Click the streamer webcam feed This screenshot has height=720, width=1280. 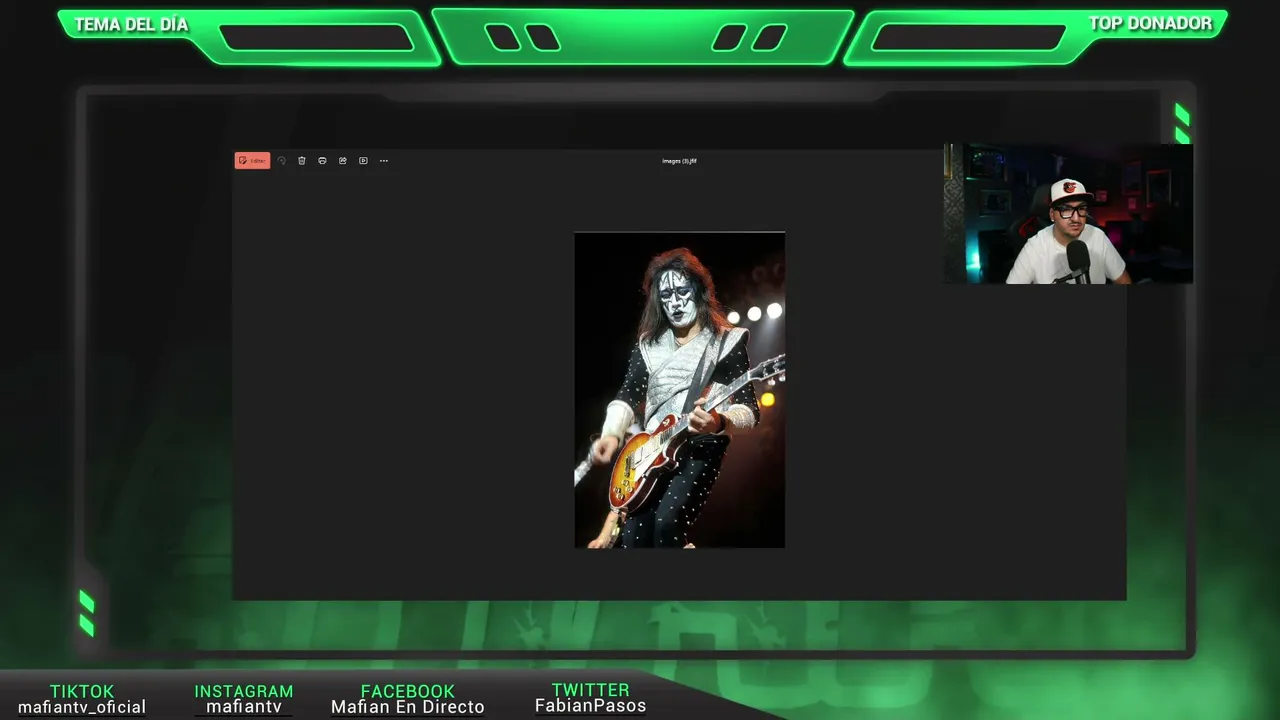(x=1068, y=214)
